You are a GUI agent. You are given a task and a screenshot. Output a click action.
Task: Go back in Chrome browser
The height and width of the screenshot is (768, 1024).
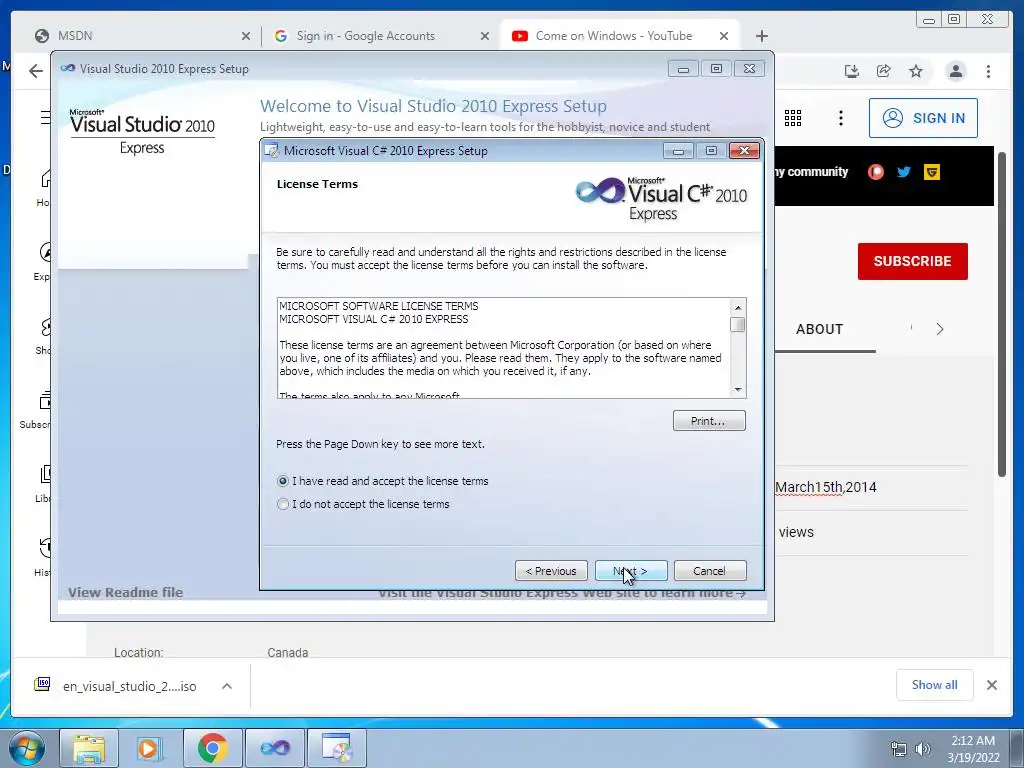(35, 71)
